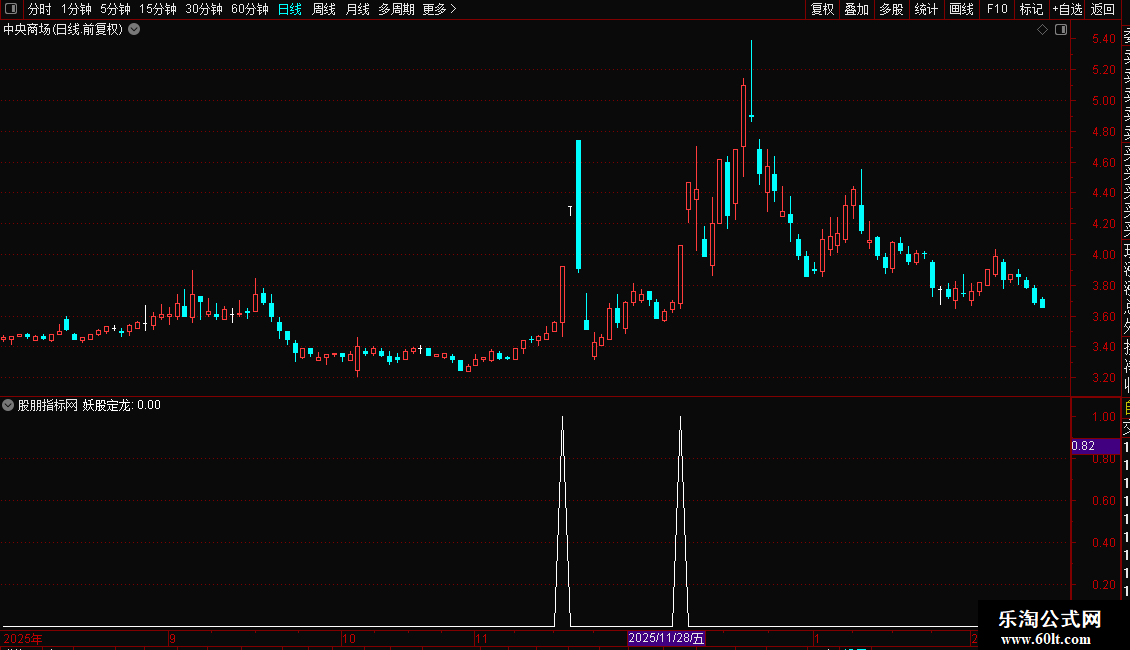Add stock with +自选 button
Screen dimensions: 1130x650
point(1067,9)
